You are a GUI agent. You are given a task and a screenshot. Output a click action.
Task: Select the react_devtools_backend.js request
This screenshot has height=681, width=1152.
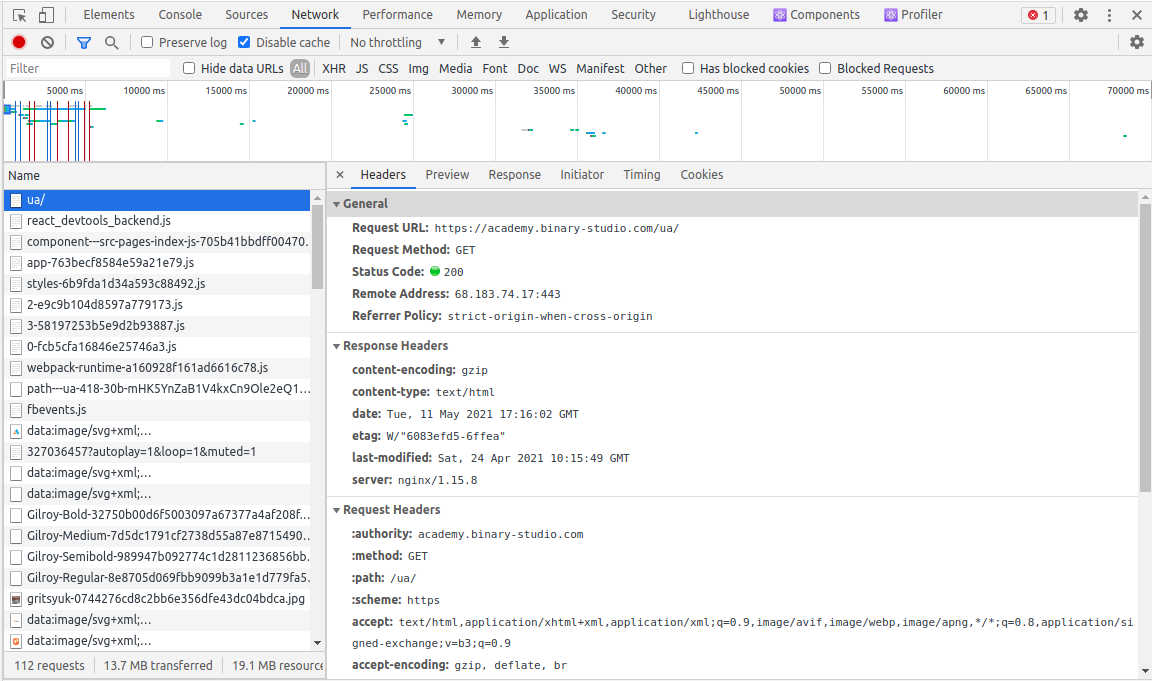tap(157, 220)
